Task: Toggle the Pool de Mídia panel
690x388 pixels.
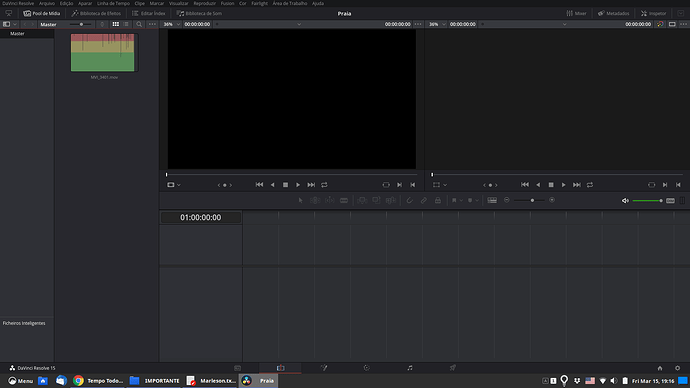Action: tap(42, 13)
